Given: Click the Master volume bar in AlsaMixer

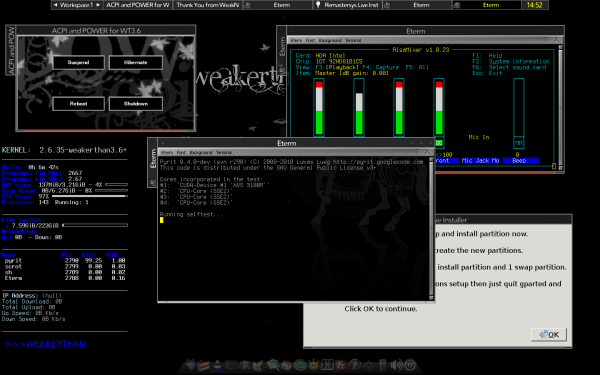Looking at the screenshot, I should coord(319,108).
